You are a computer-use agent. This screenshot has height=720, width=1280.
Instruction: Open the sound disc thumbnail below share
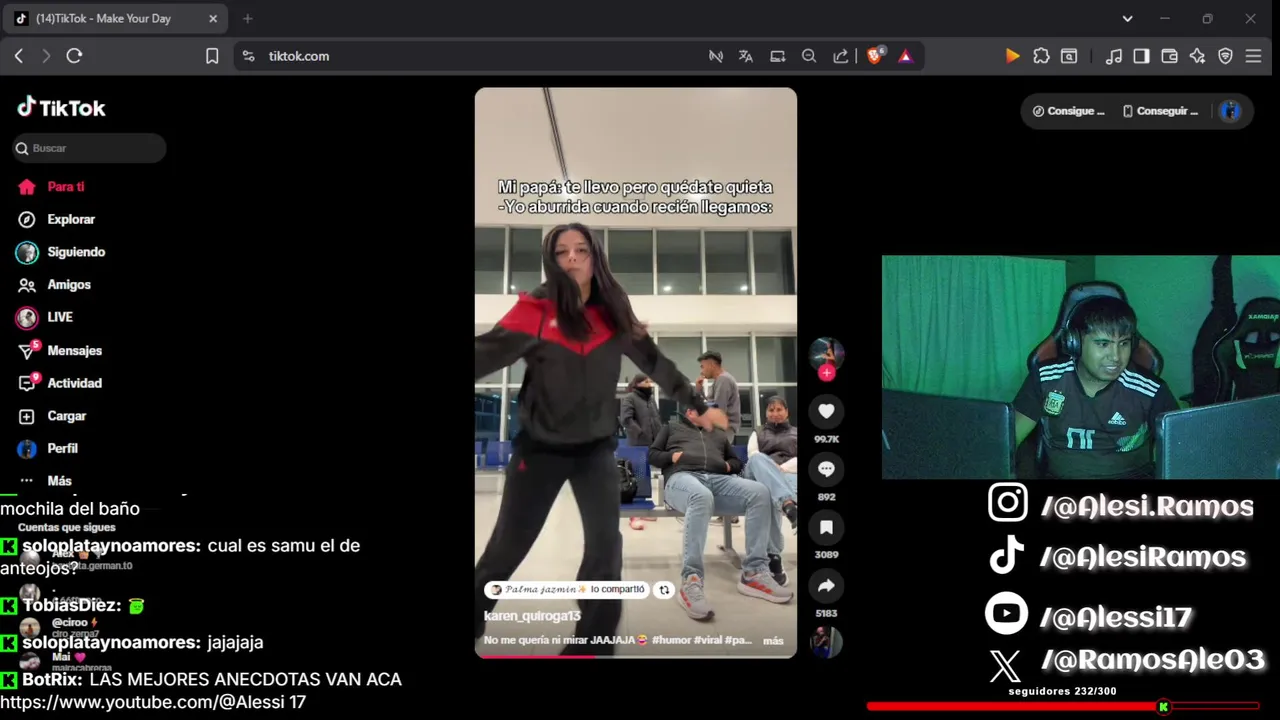(826, 642)
